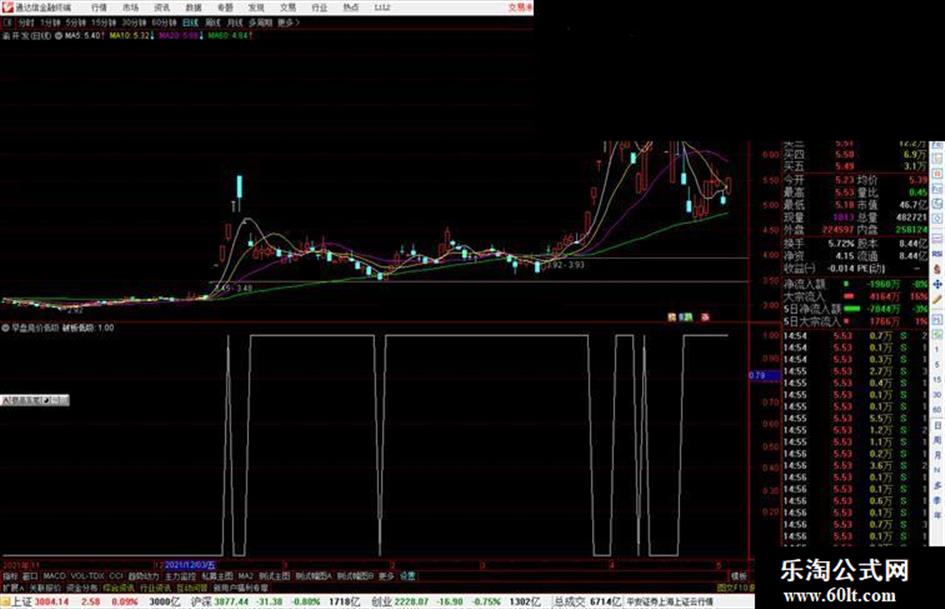Click the 2021/12/03 date label on time axis
945x609 pixels.
pos(189,565)
